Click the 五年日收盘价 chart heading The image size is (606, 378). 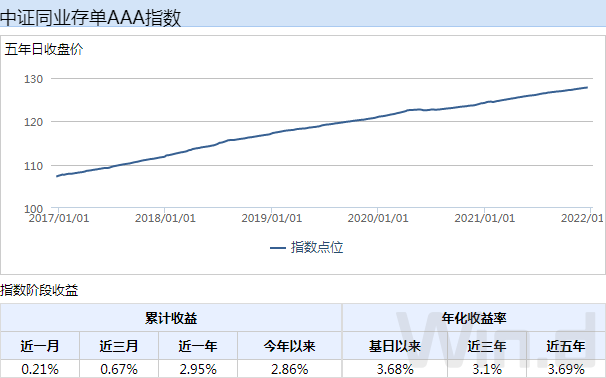coord(44,49)
